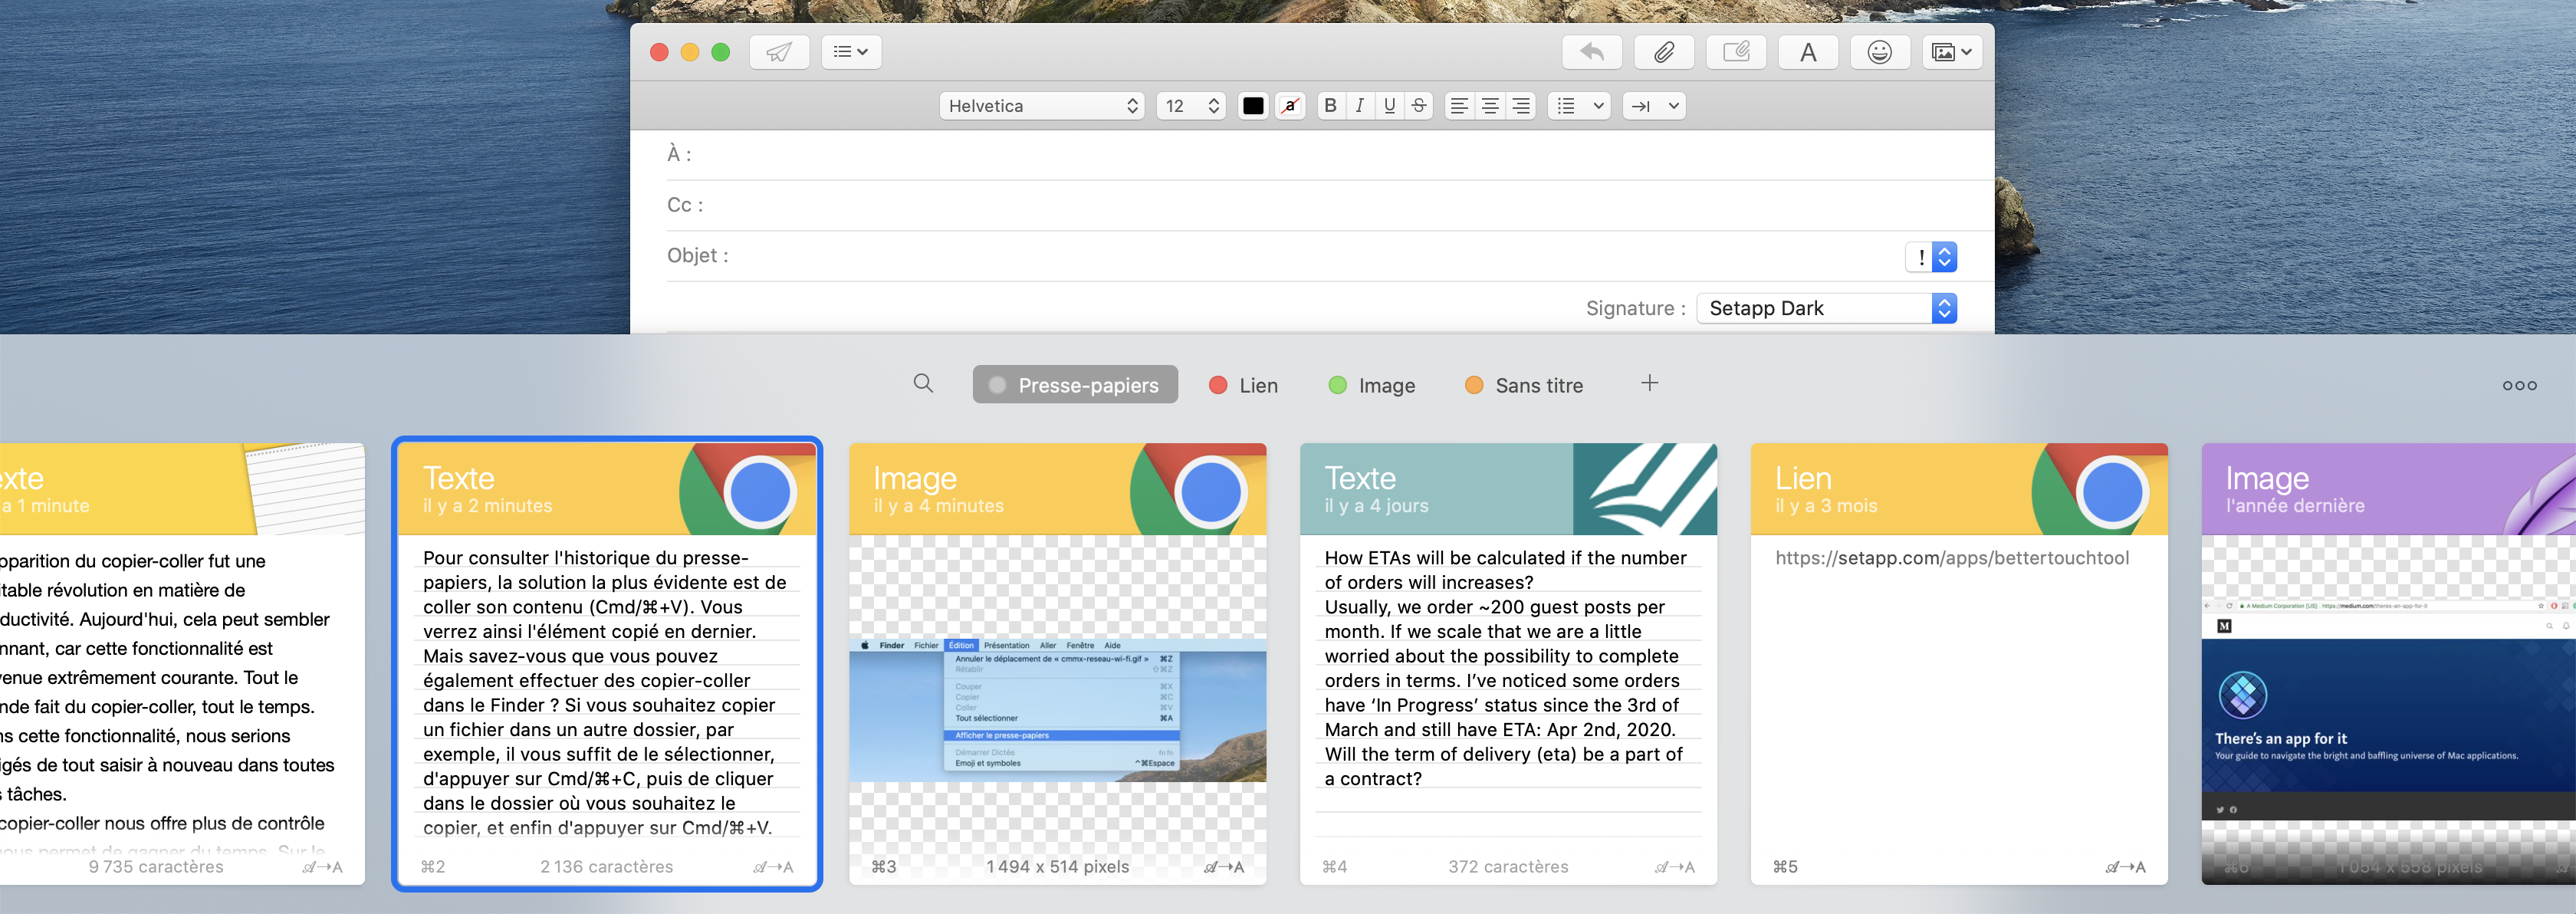
Task: Show the fonts panel via the A icon
Action: 1808,52
